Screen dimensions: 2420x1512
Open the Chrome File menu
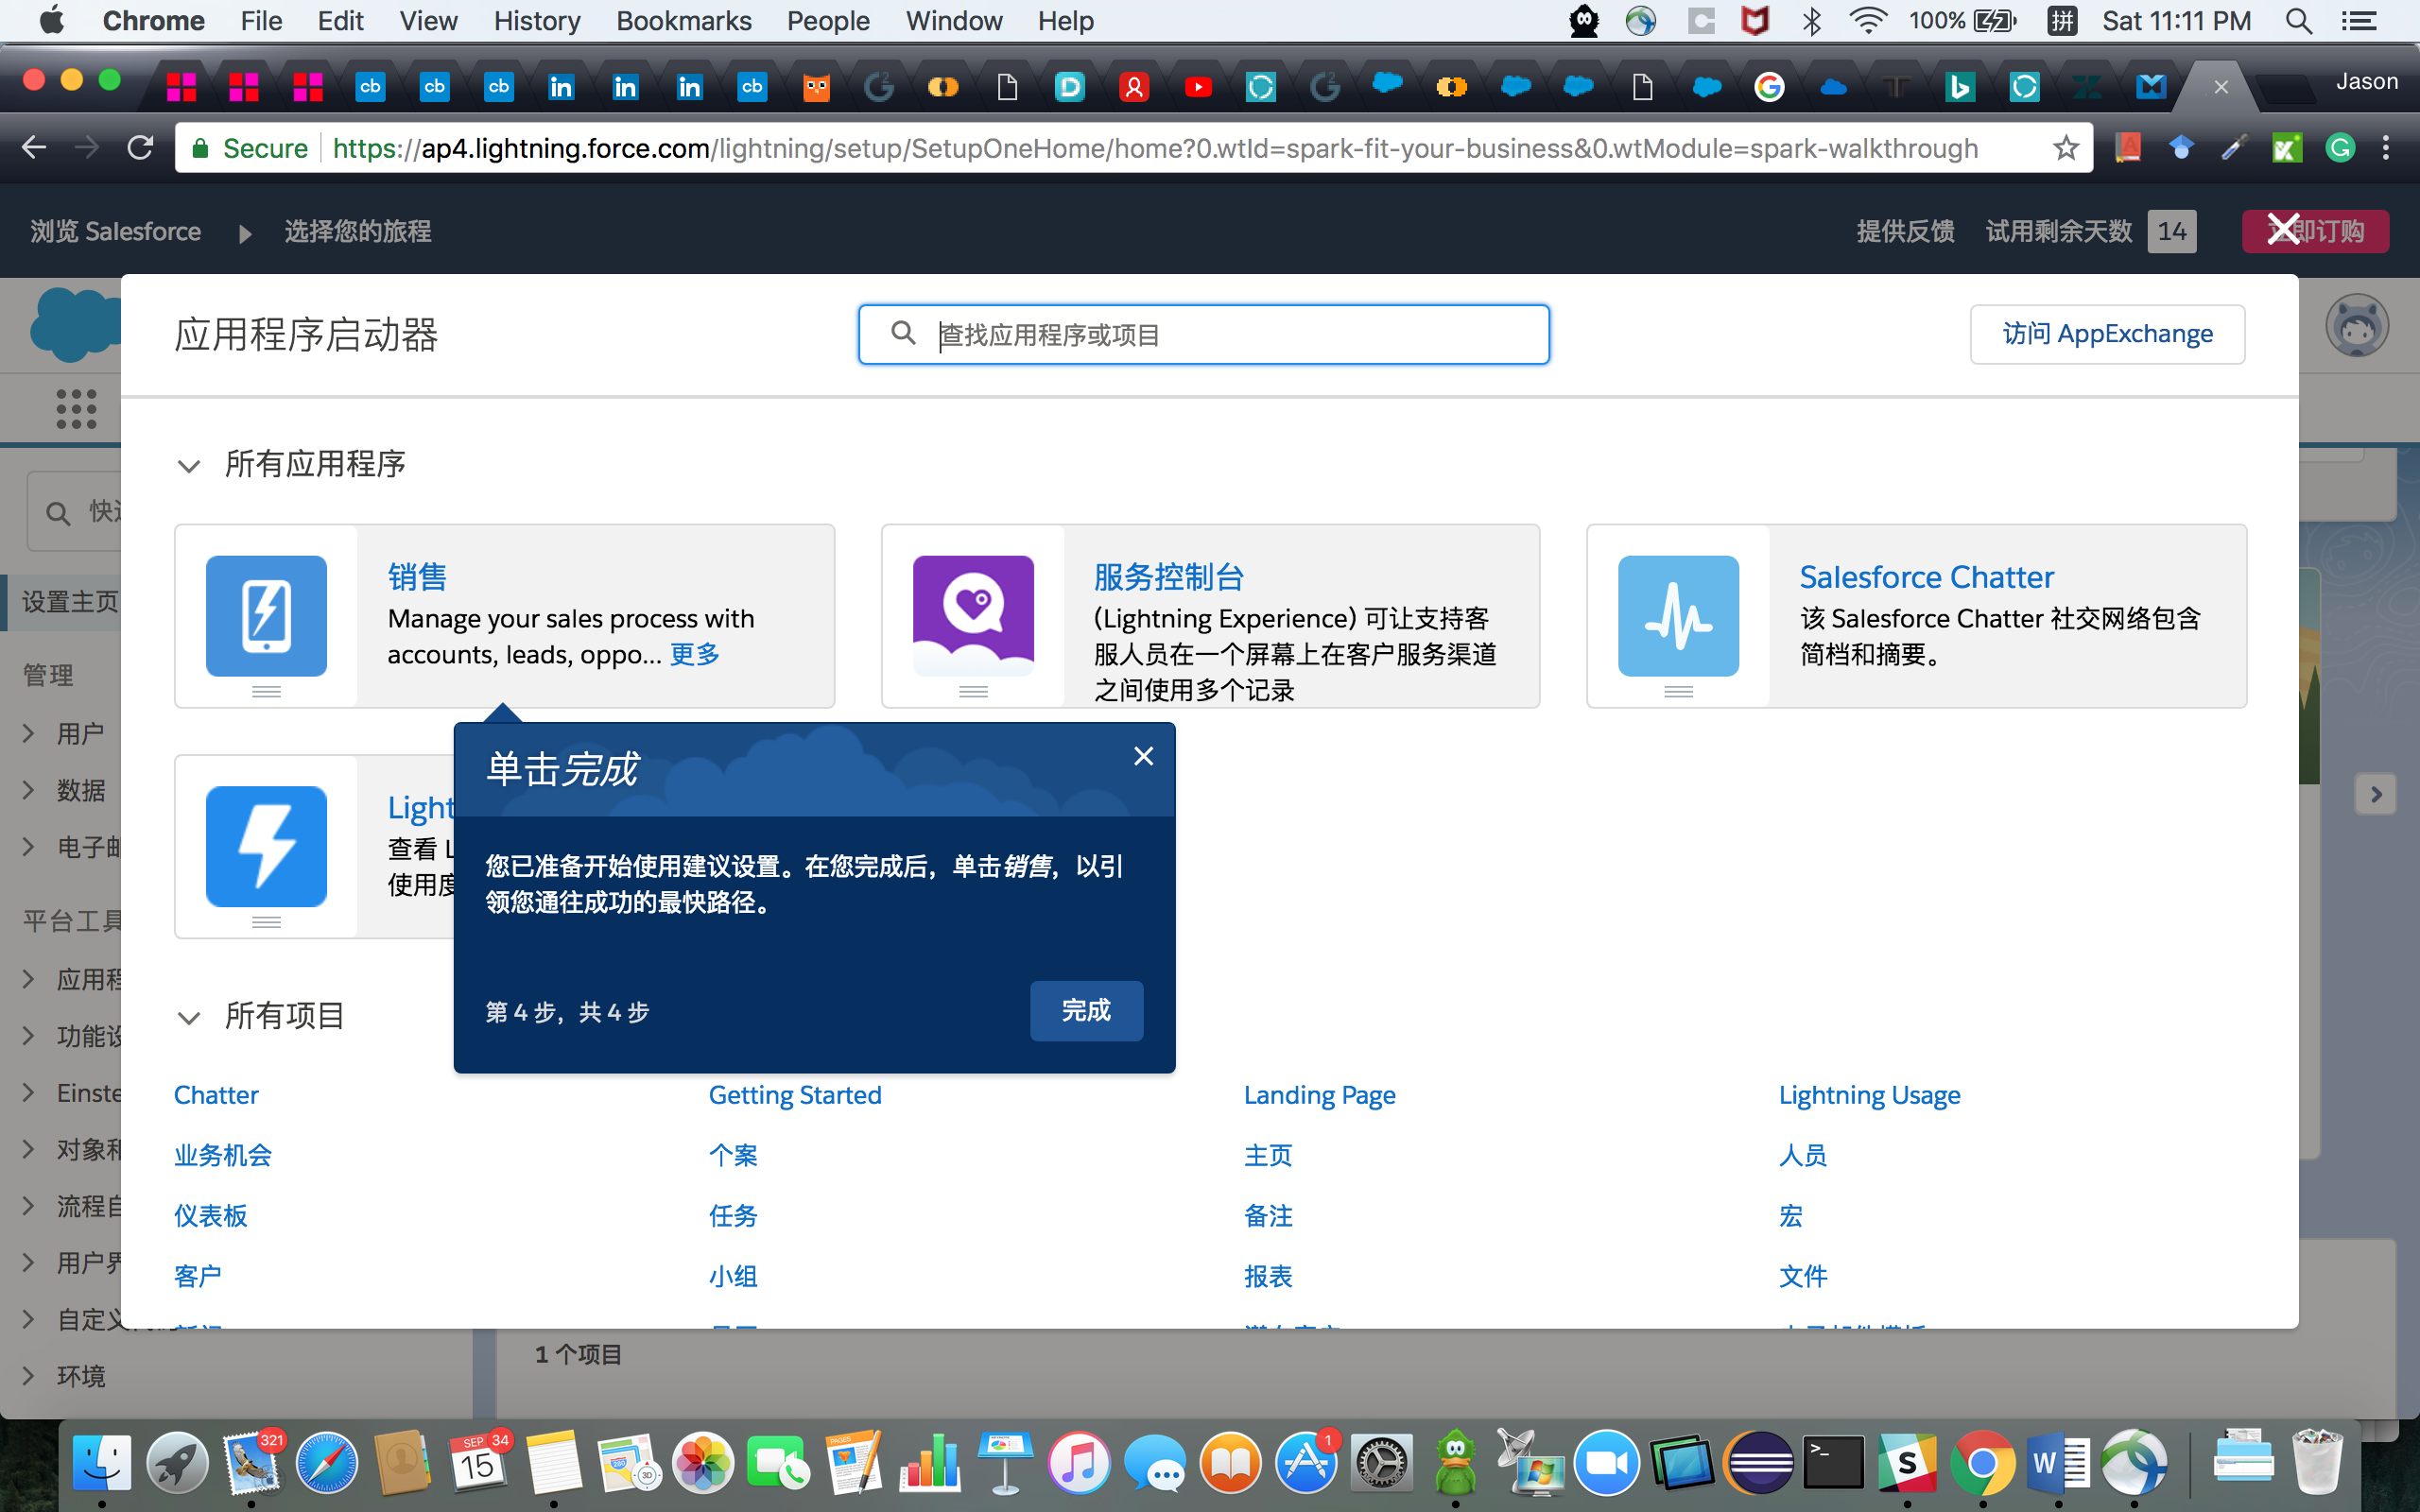point(261,21)
